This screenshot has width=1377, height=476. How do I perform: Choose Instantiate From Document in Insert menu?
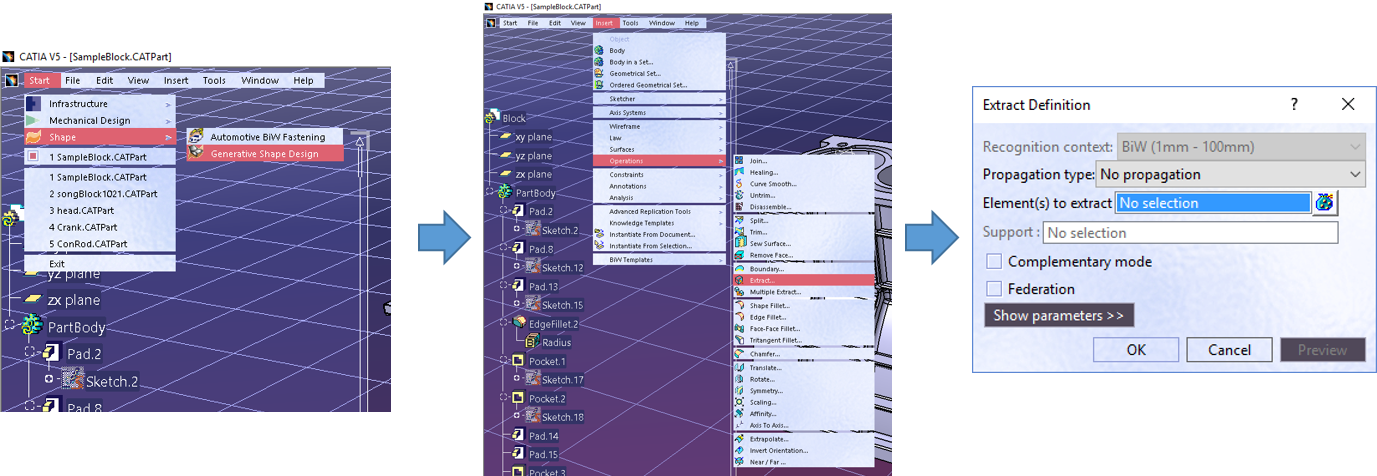[651, 234]
